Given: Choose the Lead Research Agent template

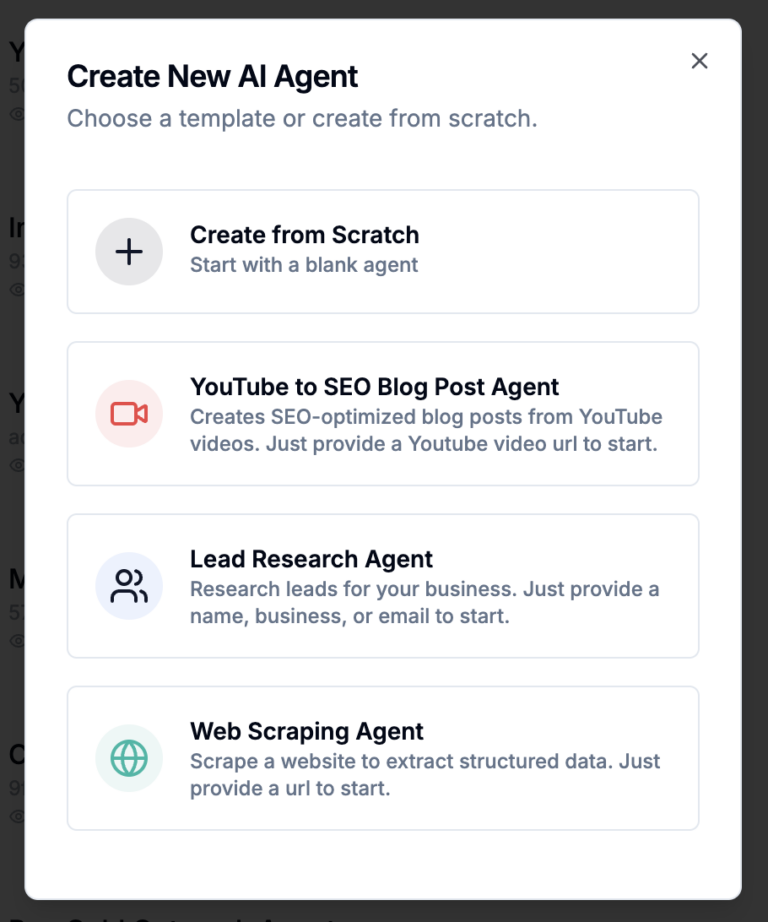Looking at the screenshot, I should click(383, 586).
